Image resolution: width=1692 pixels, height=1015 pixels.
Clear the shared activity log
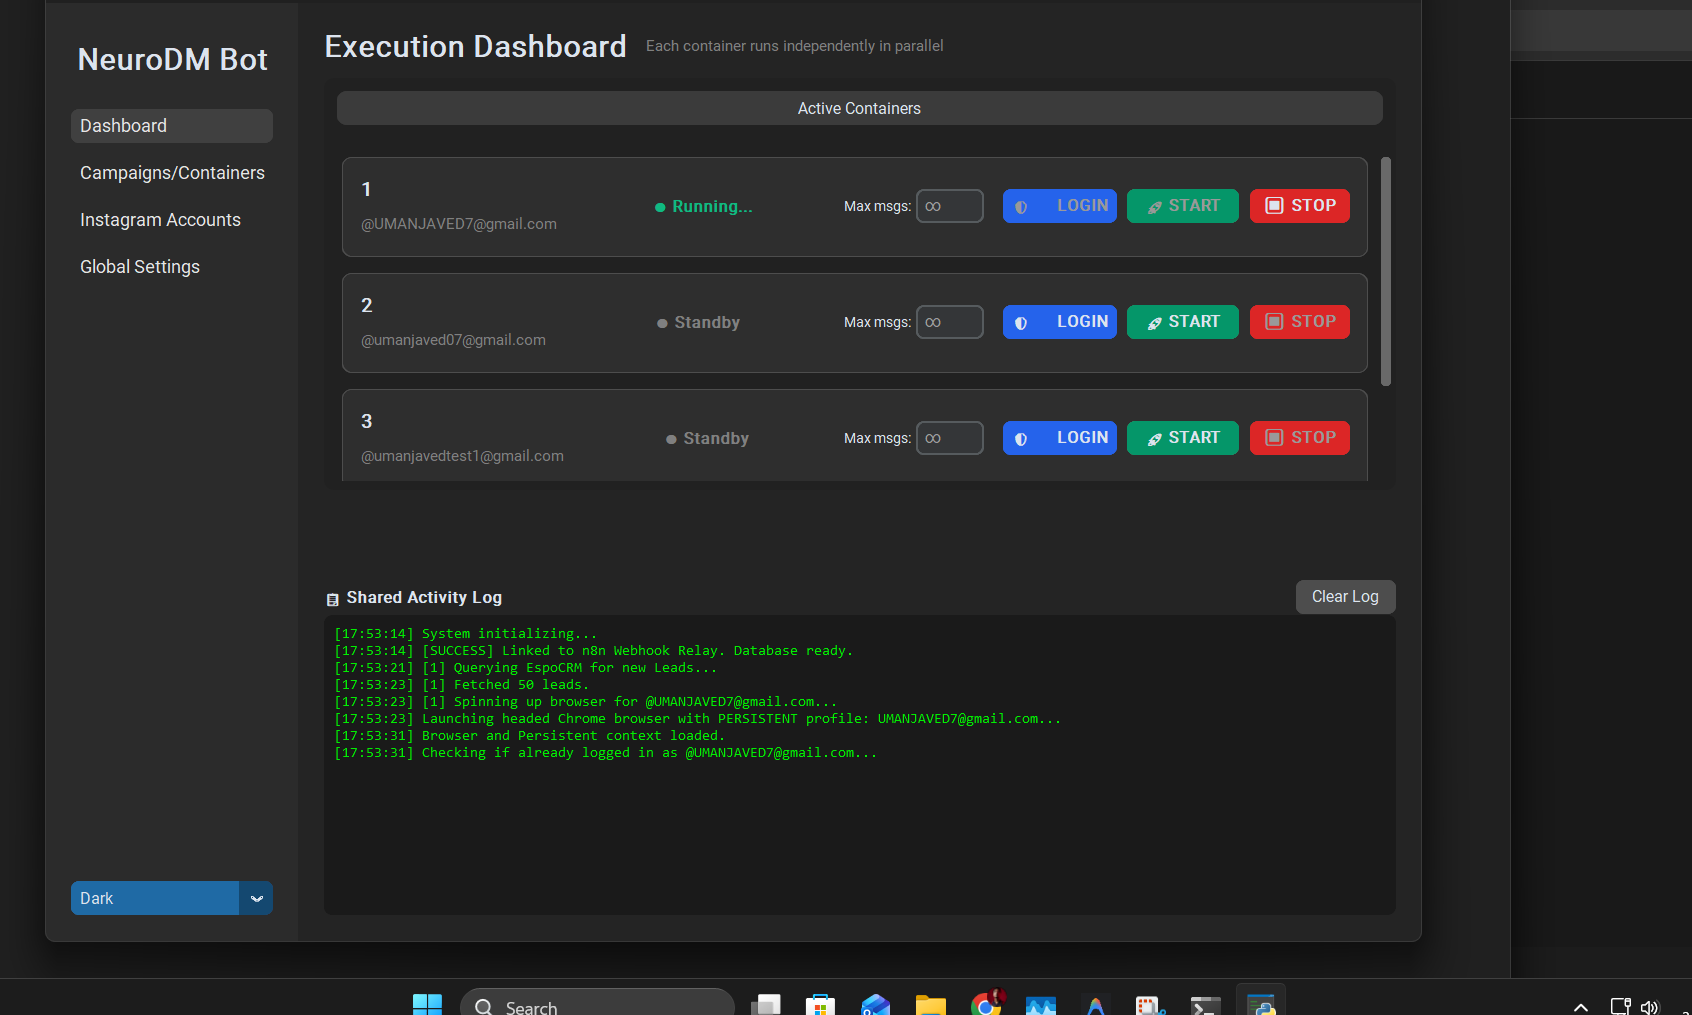[1345, 596]
